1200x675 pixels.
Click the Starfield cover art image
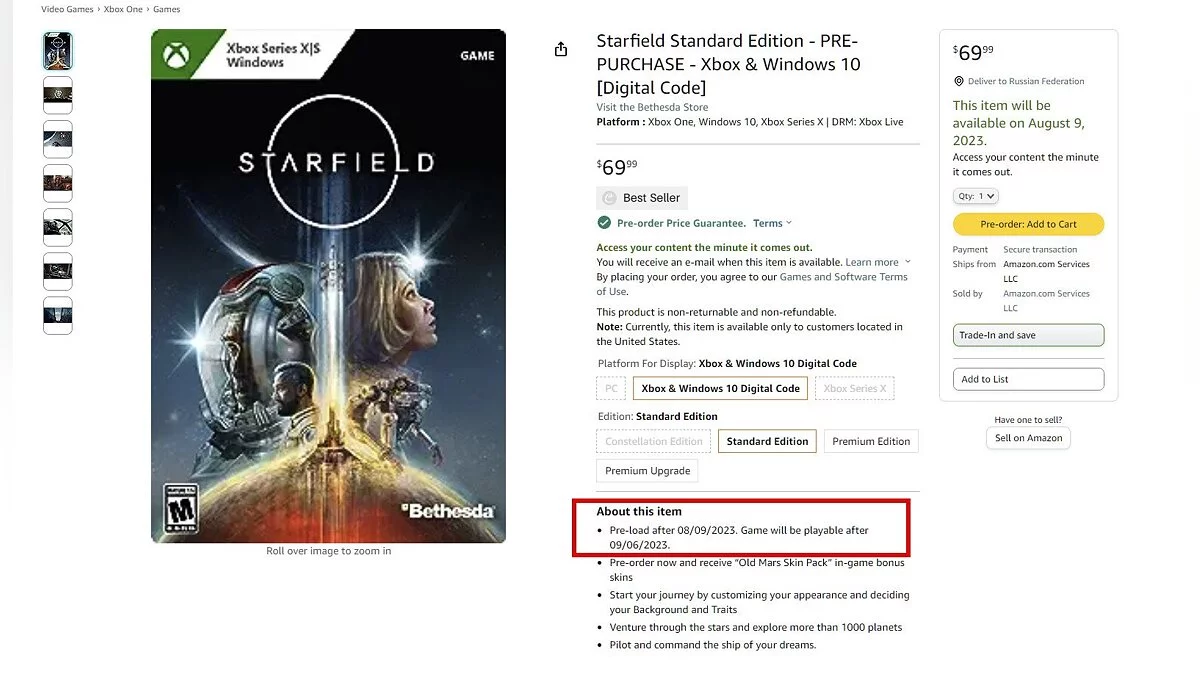click(328, 287)
